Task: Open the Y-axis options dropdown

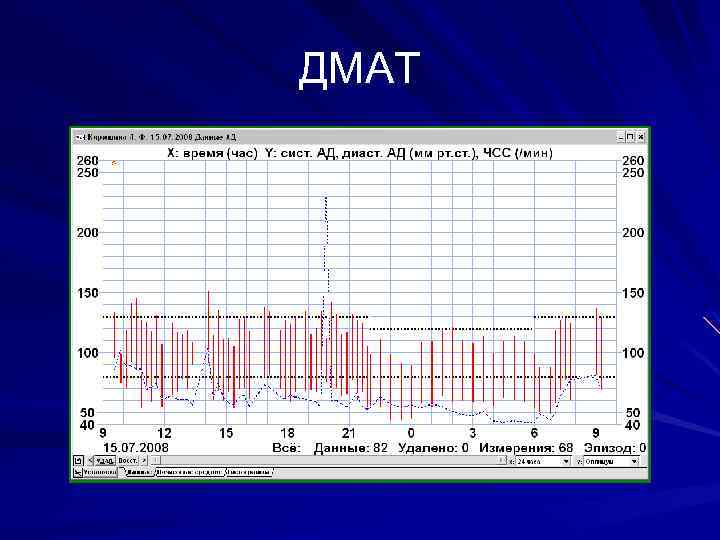Action: [611, 461]
